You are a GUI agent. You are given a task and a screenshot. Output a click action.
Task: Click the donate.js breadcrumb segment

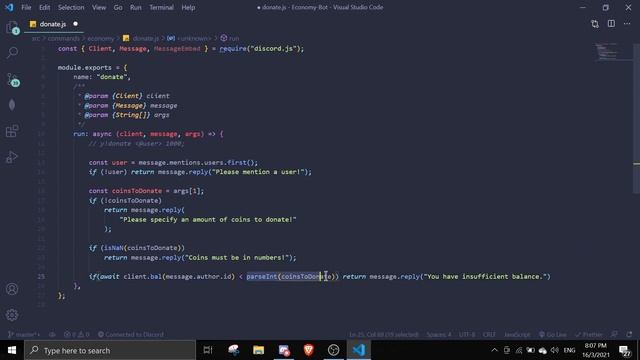(x=145, y=38)
